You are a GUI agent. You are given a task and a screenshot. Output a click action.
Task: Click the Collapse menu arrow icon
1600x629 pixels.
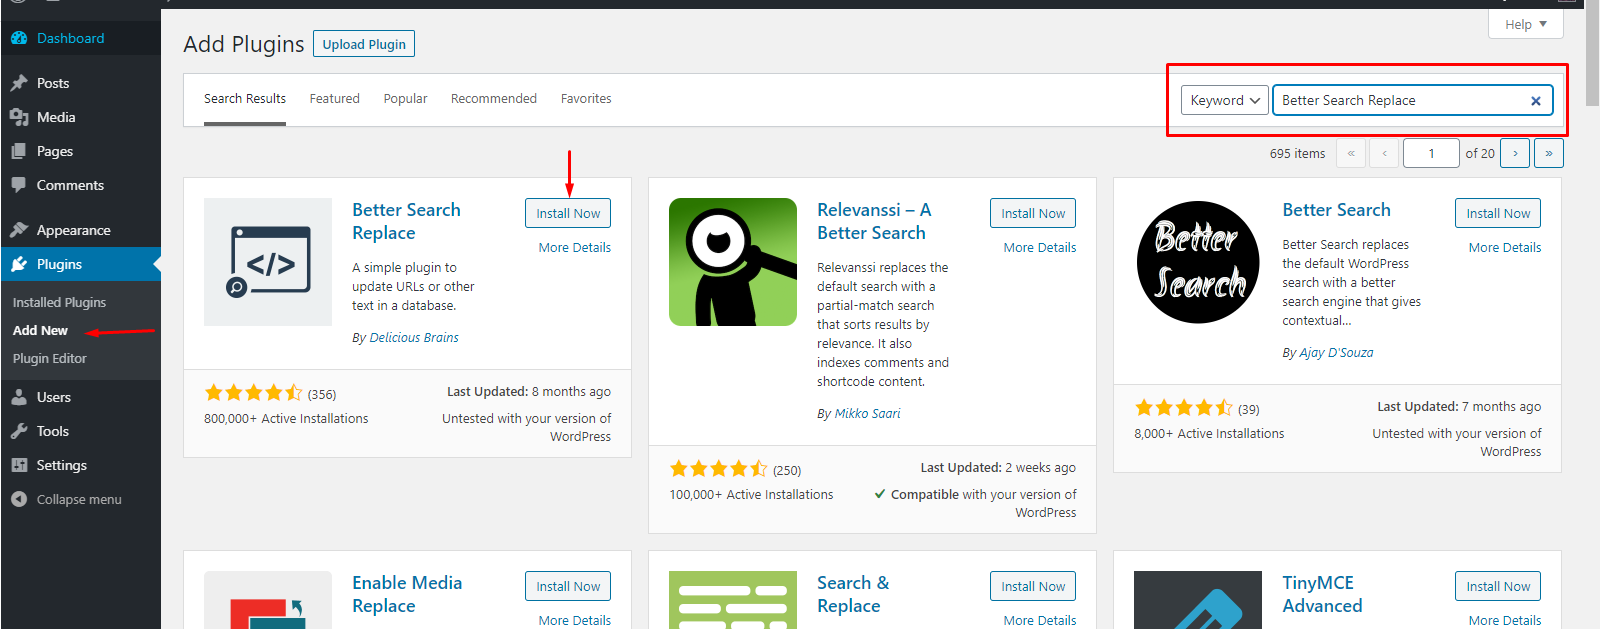point(19,499)
